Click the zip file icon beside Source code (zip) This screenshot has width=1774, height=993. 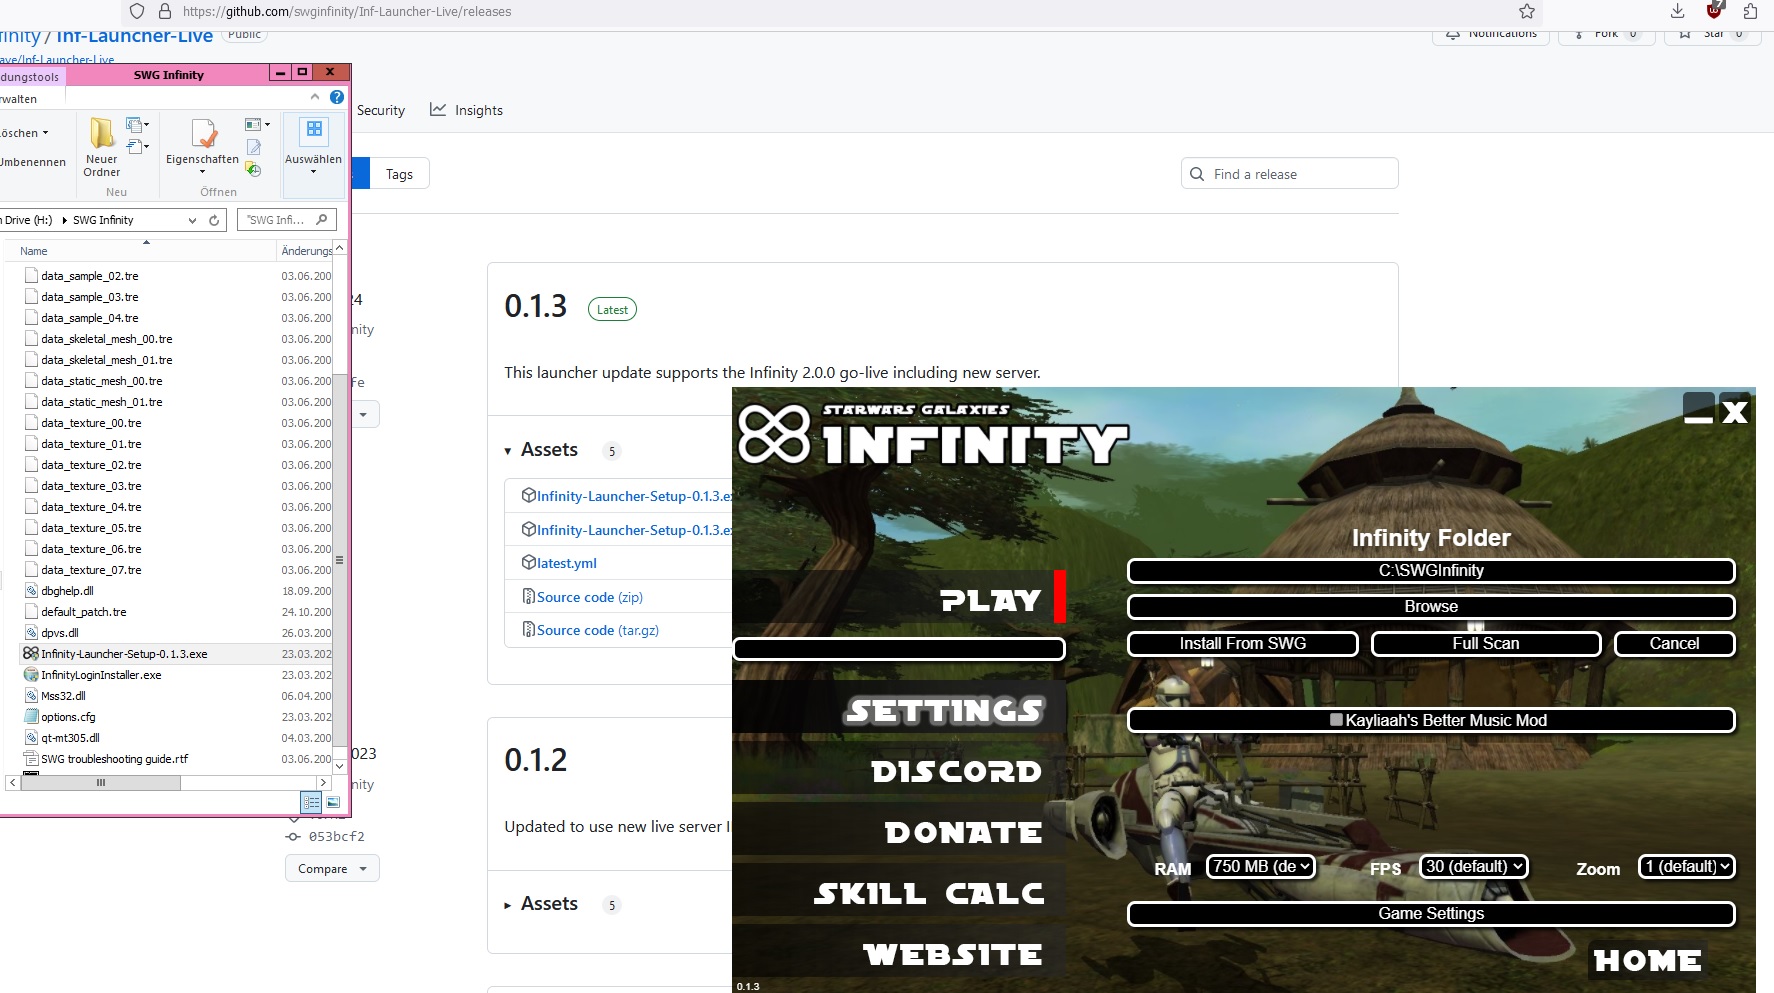529,597
